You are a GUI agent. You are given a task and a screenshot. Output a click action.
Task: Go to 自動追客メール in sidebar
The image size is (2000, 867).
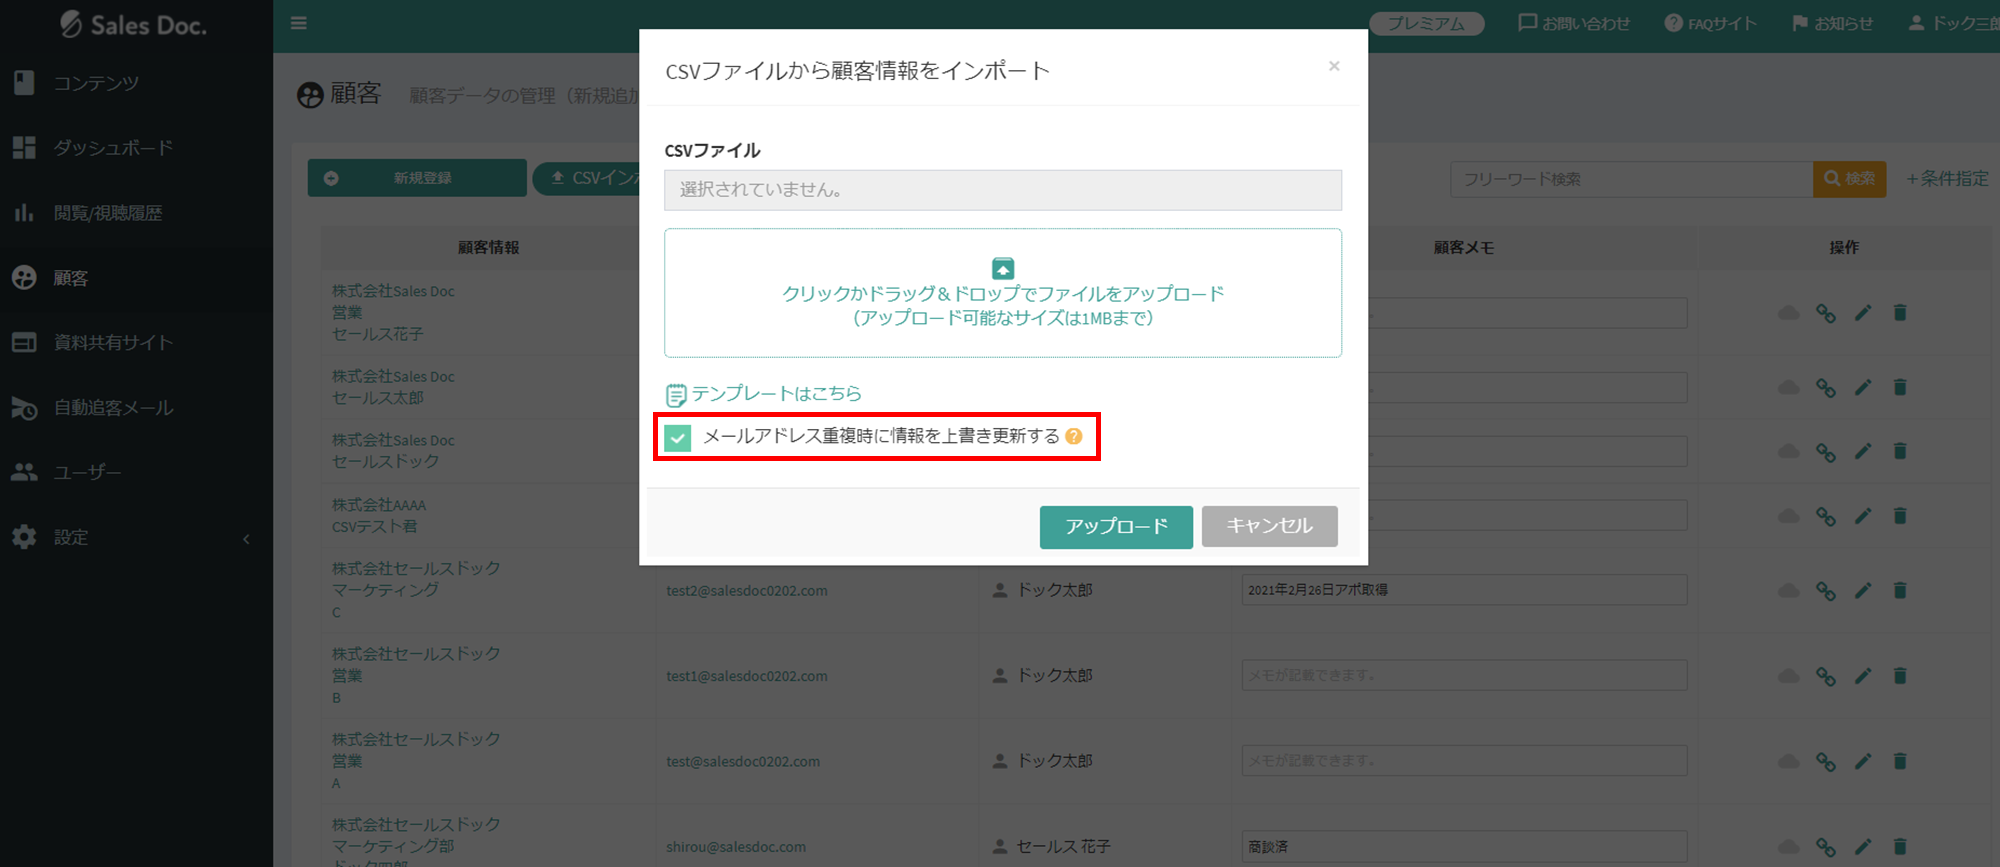pyautogui.click(x=113, y=408)
